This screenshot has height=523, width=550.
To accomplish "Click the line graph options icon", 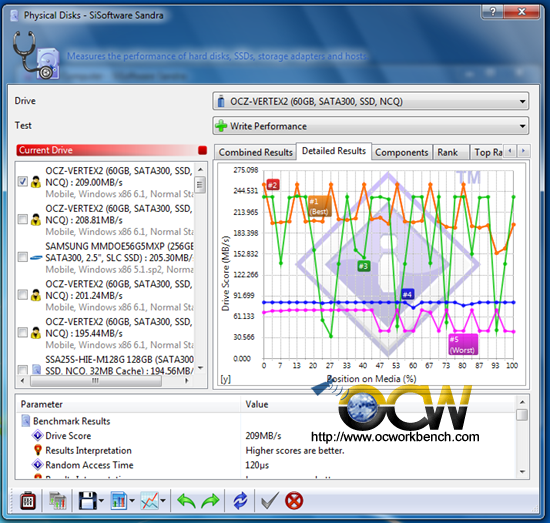I will click(149, 501).
